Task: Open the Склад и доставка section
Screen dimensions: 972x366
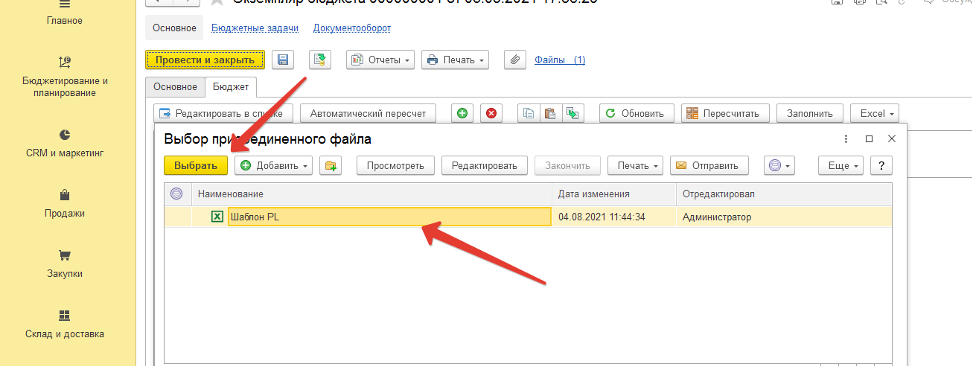Action: pyautogui.click(x=64, y=325)
